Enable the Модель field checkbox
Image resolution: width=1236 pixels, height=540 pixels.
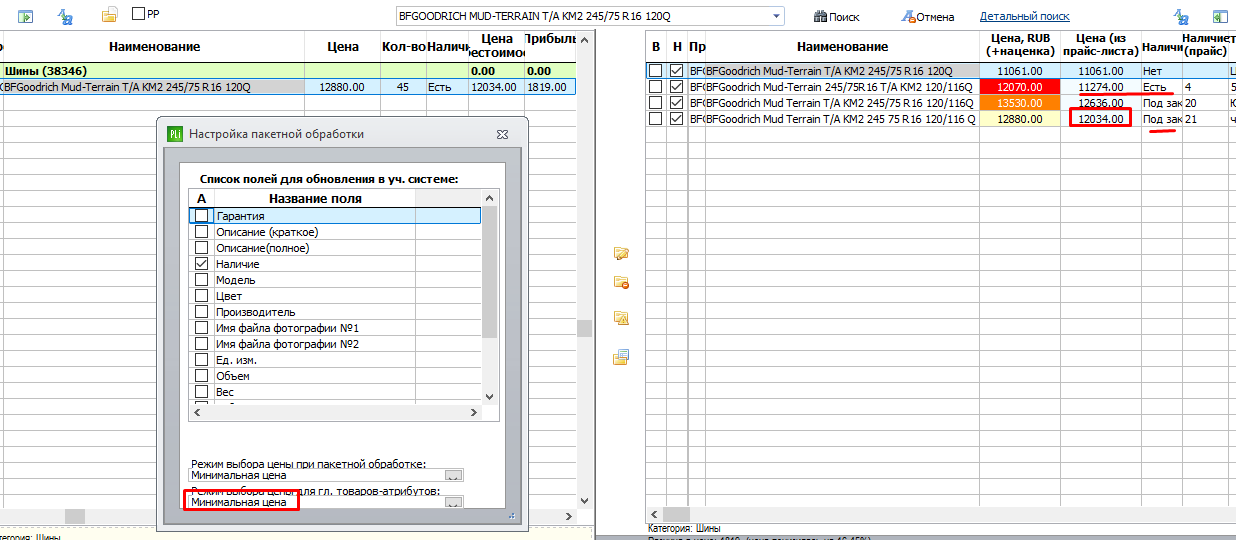202,280
